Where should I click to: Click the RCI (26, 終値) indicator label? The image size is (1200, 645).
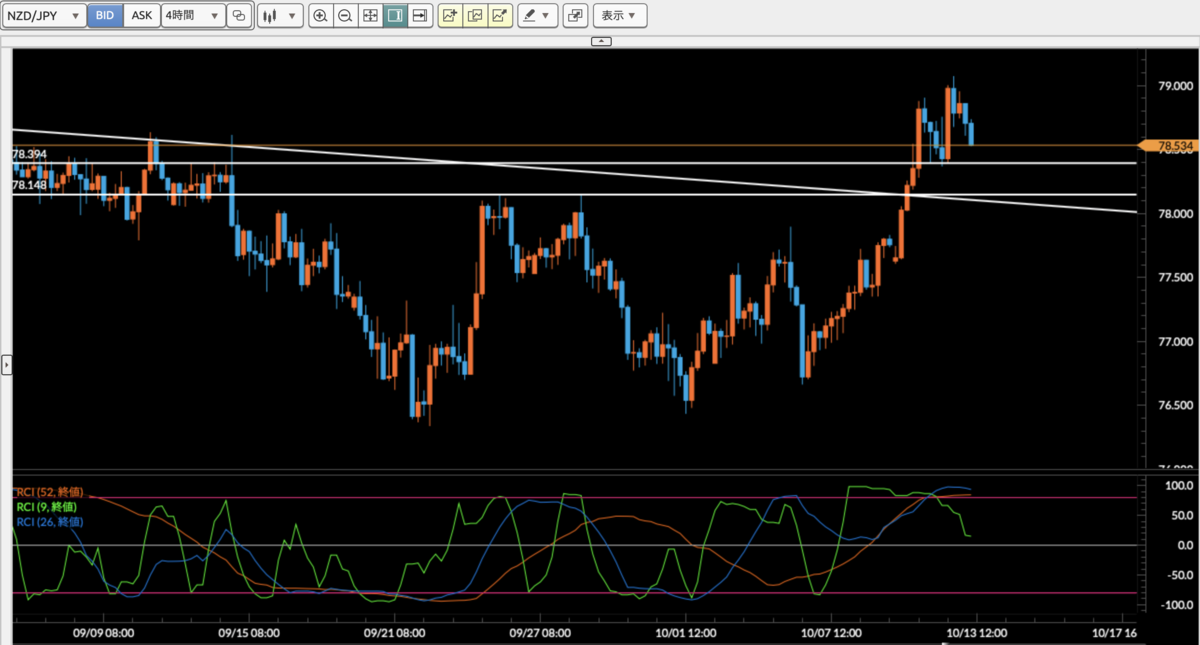(x=49, y=522)
